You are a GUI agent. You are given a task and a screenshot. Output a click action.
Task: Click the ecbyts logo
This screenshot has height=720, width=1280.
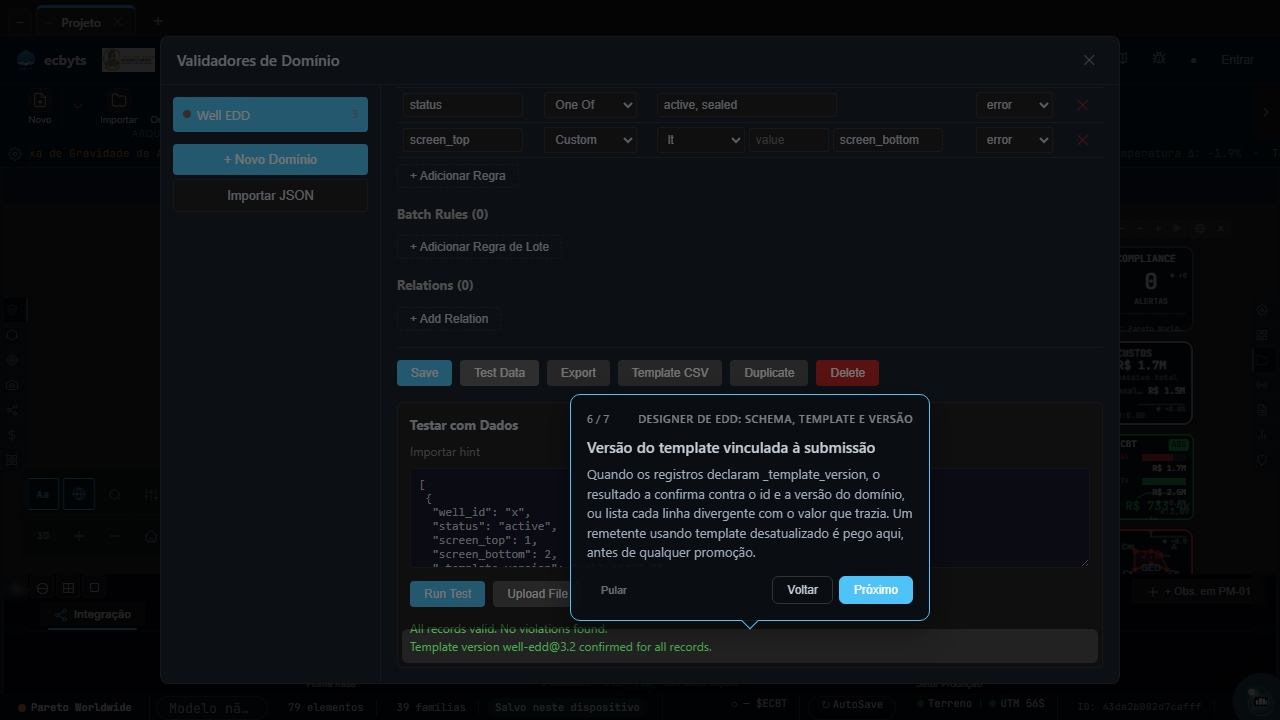click(x=52, y=60)
